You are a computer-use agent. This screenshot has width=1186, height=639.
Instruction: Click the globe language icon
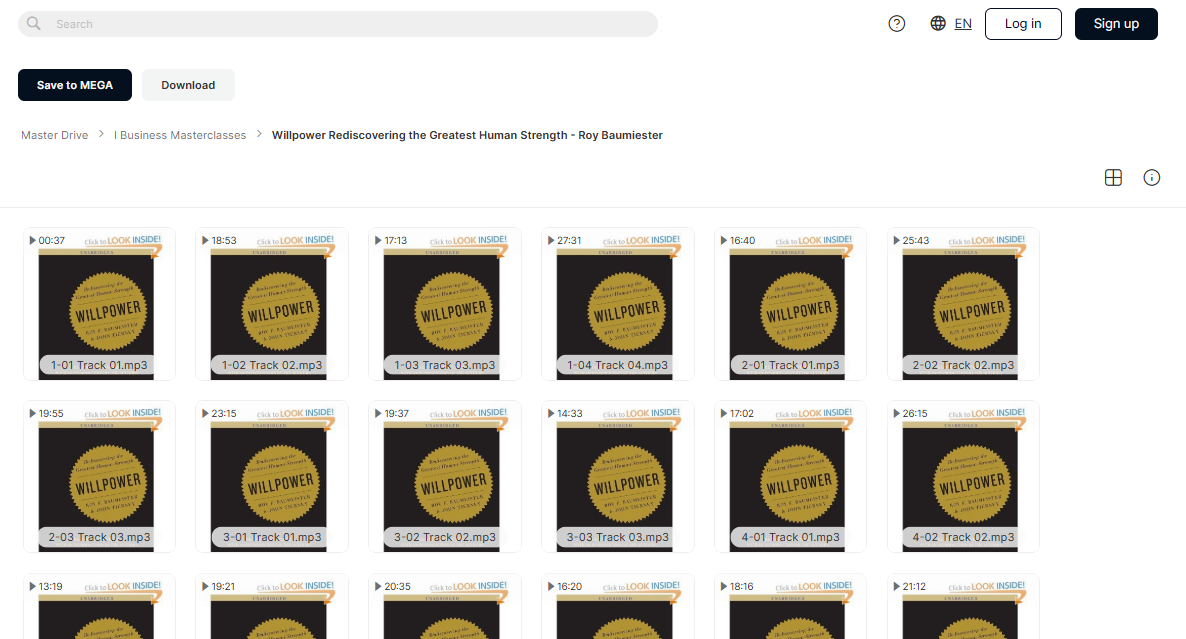938,23
